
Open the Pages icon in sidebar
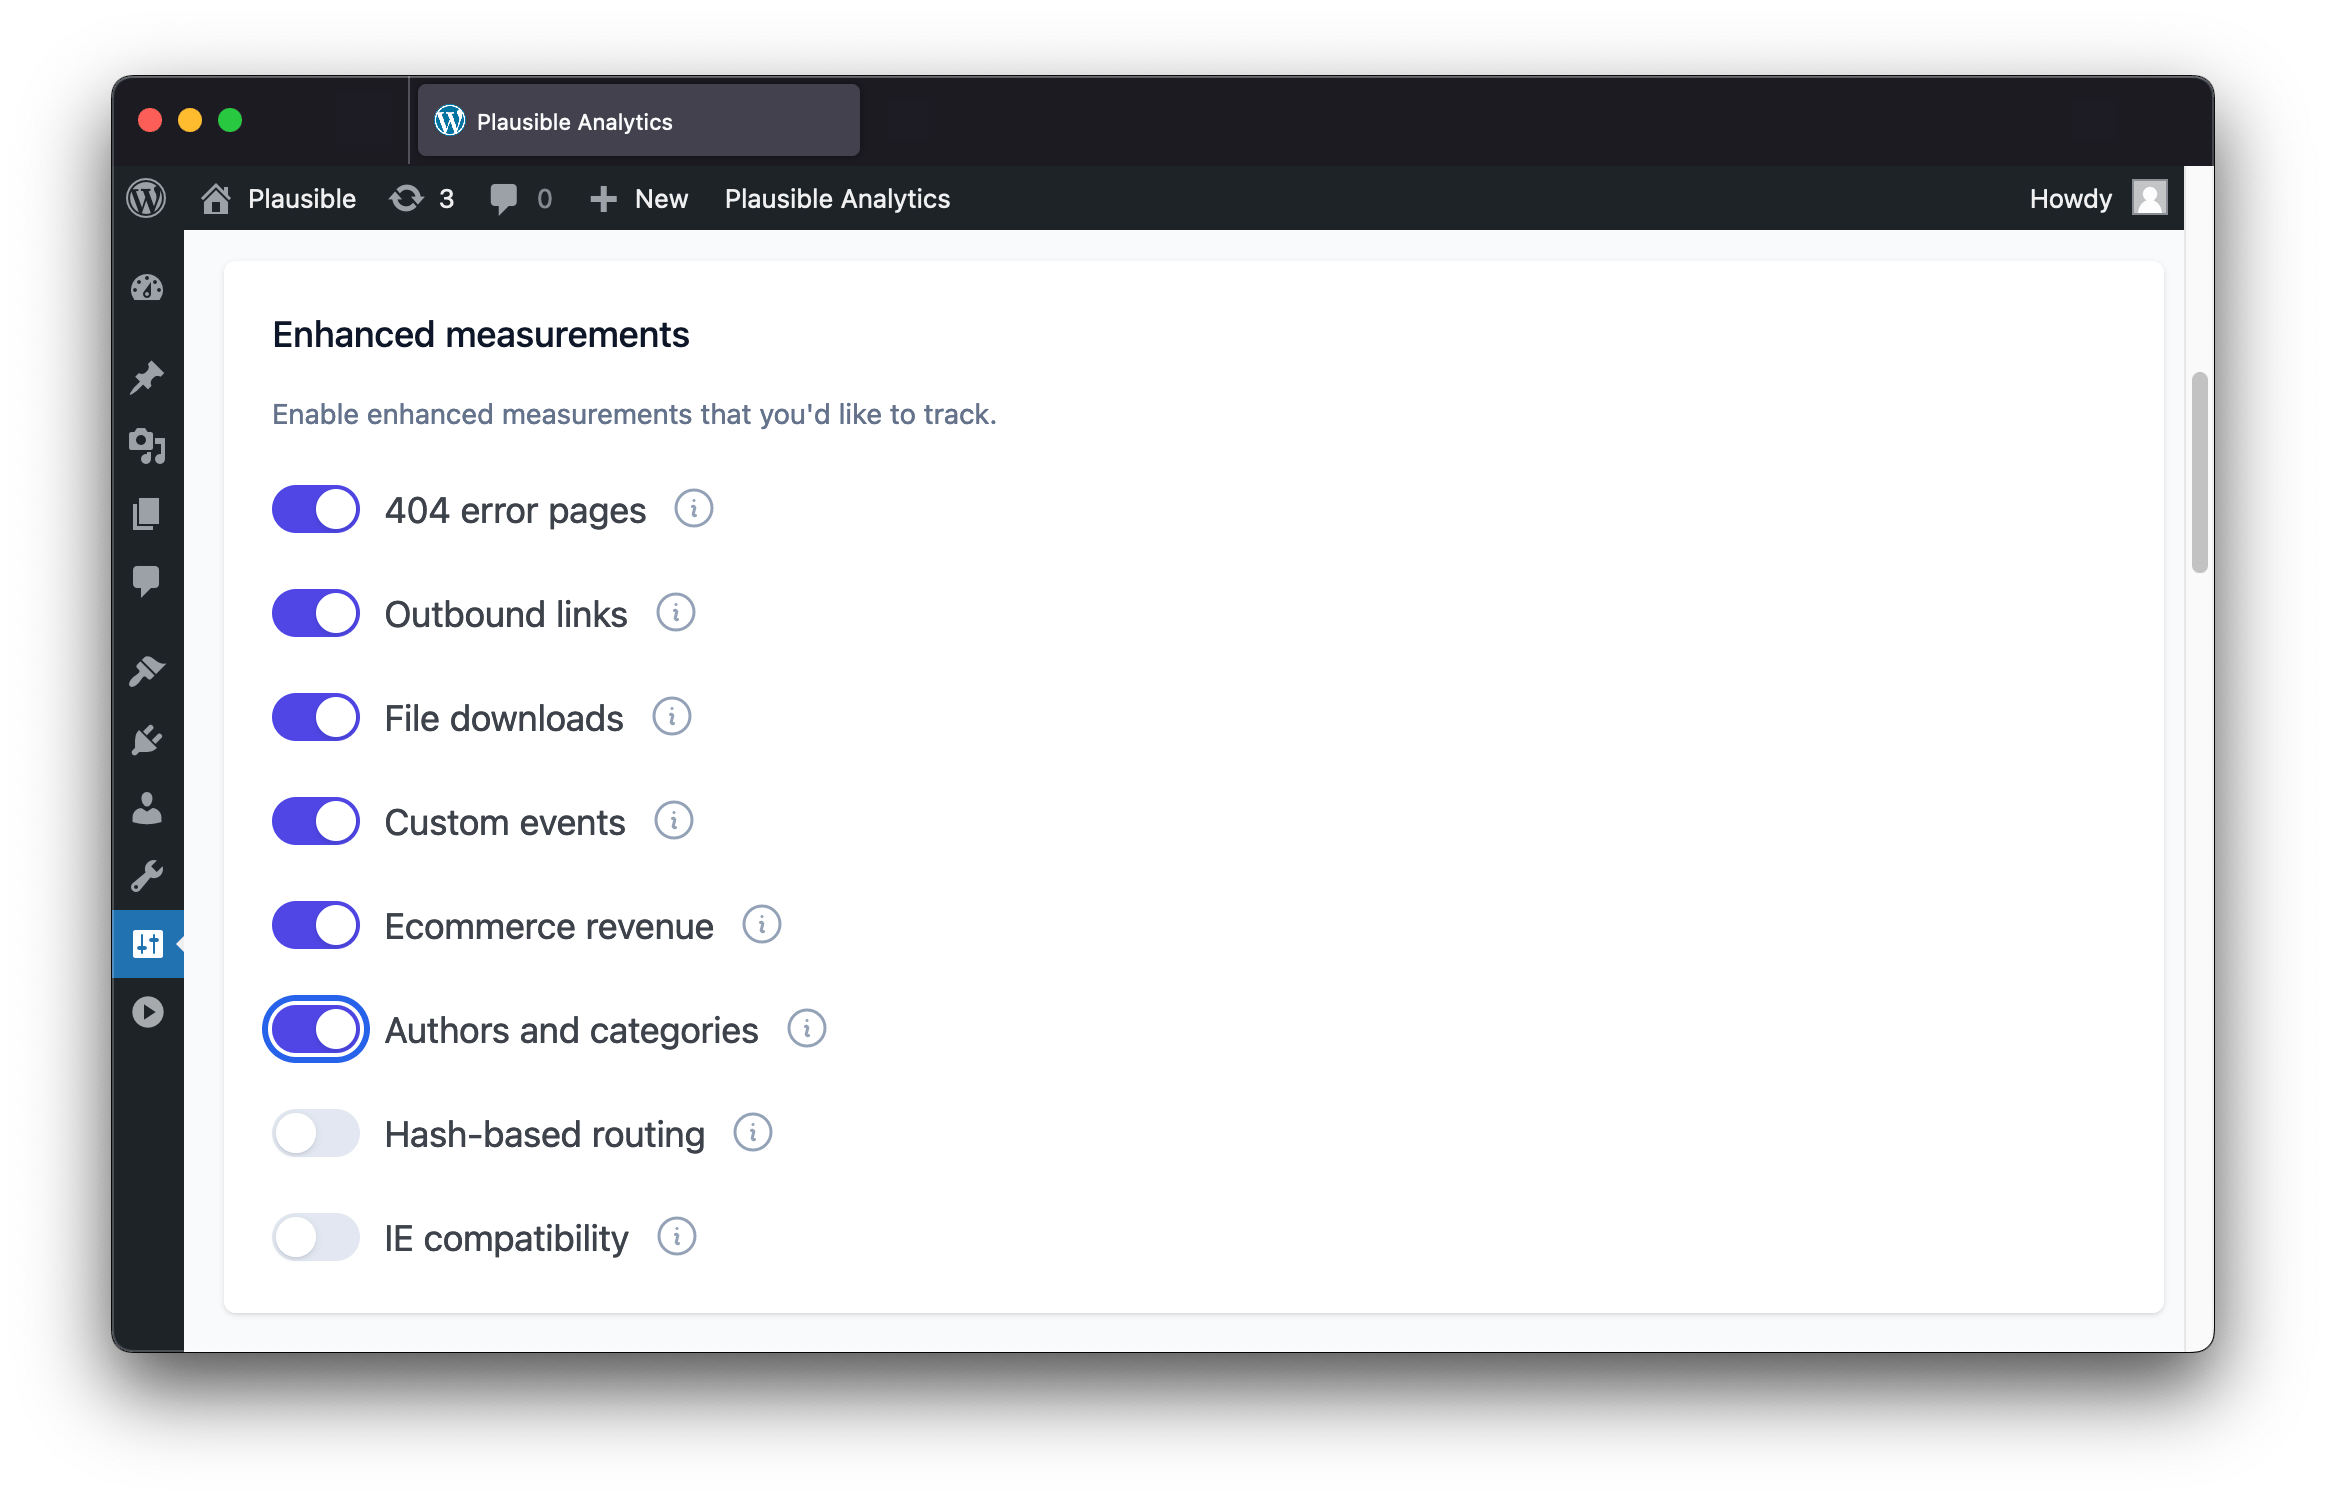(147, 514)
